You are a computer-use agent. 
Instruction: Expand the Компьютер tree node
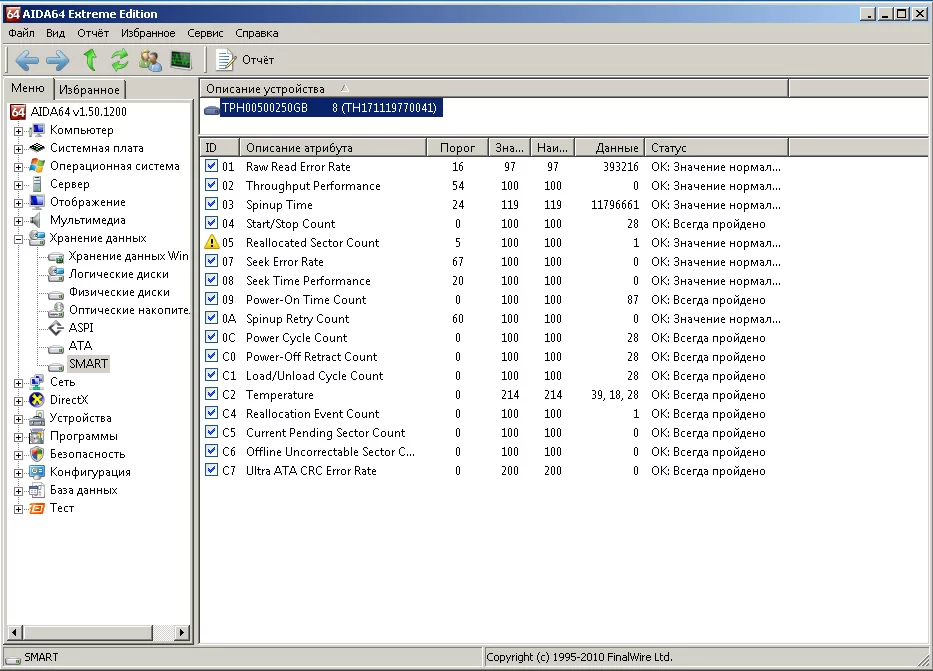(x=18, y=130)
